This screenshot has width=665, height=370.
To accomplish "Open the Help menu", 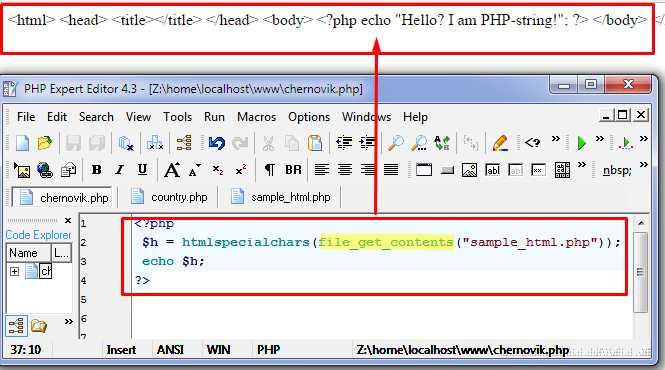I will point(415,117).
